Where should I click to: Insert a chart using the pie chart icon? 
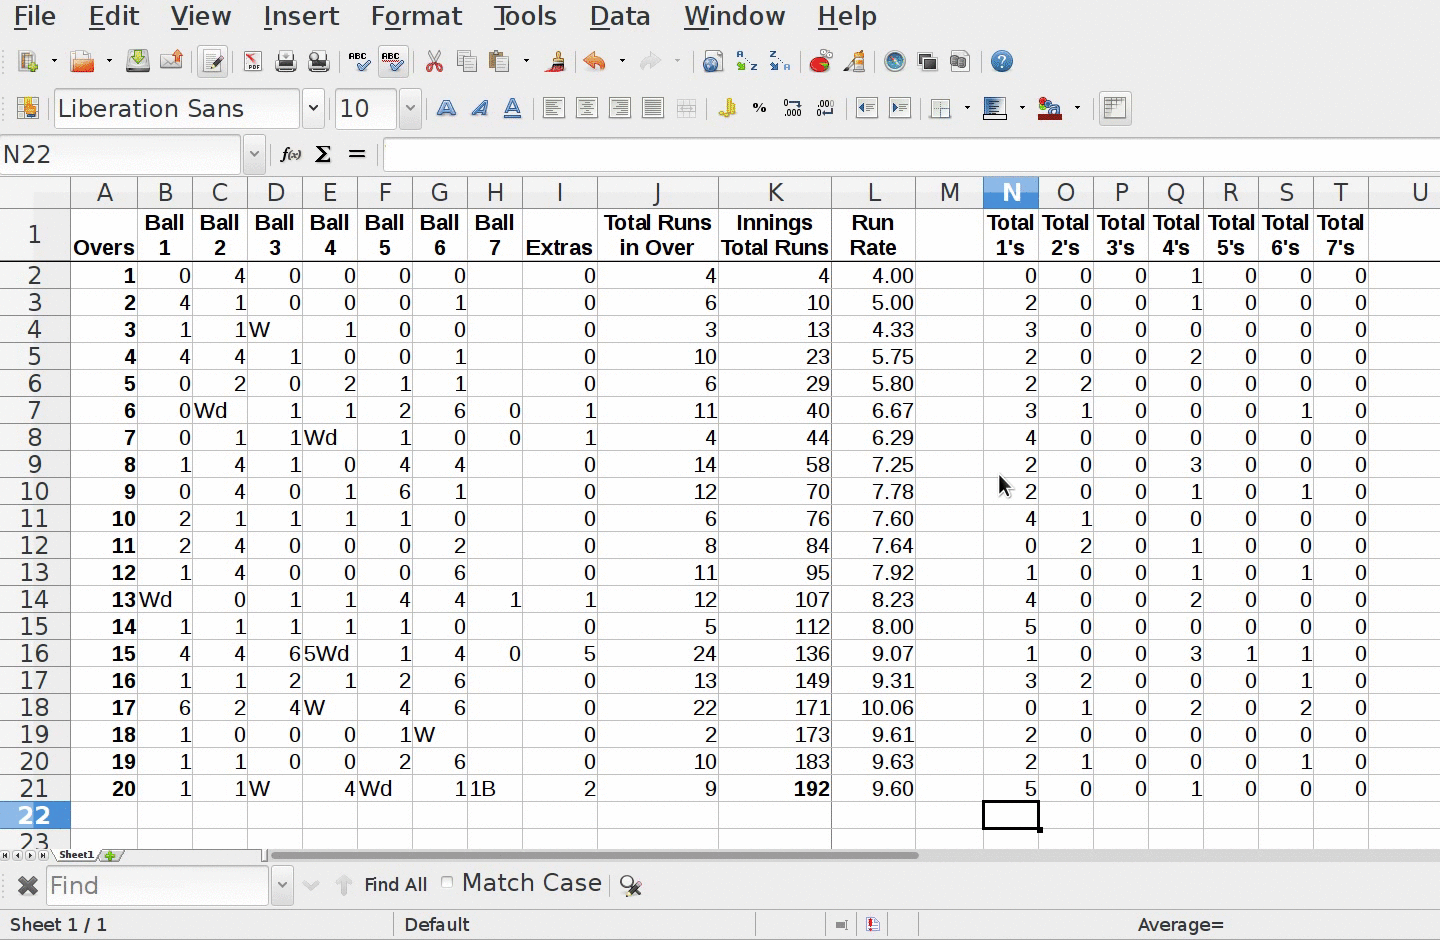[x=820, y=62]
